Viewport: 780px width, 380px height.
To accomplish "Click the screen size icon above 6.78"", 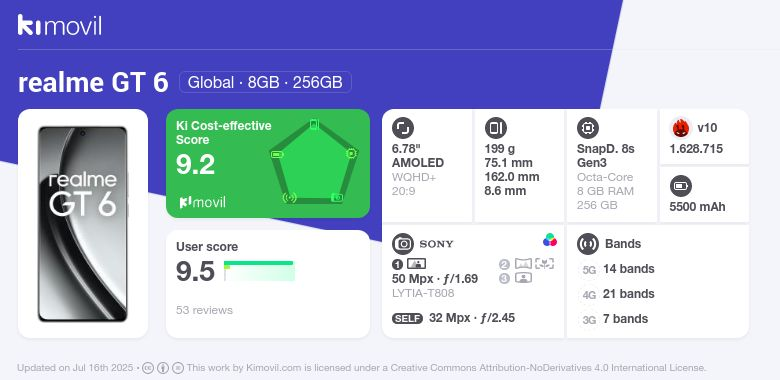I will pyautogui.click(x=403, y=128).
